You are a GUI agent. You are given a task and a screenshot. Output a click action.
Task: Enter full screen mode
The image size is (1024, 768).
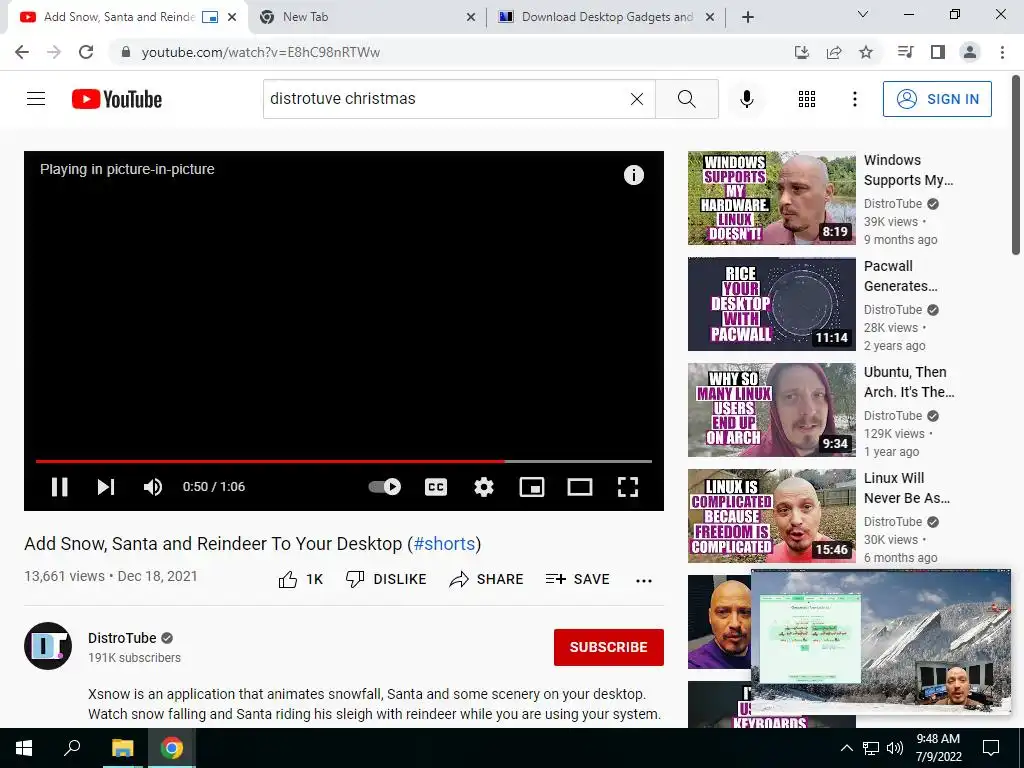(628, 487)
